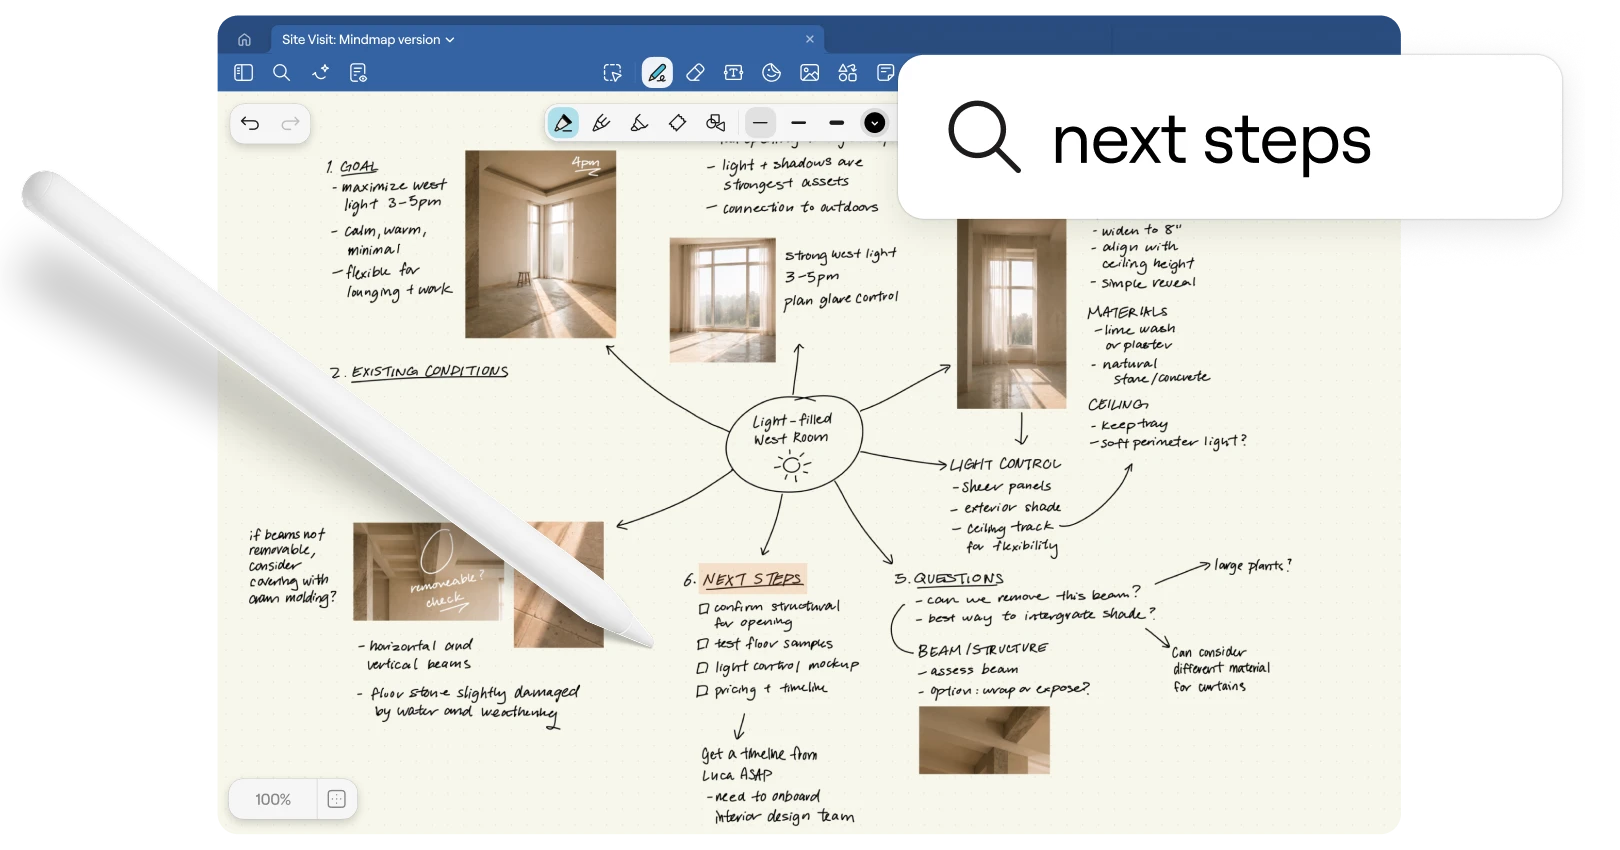Screen dimensions: 1620x850
Task: Select the 'removeable? check' beam photo
Action: [x=428, y=571]
